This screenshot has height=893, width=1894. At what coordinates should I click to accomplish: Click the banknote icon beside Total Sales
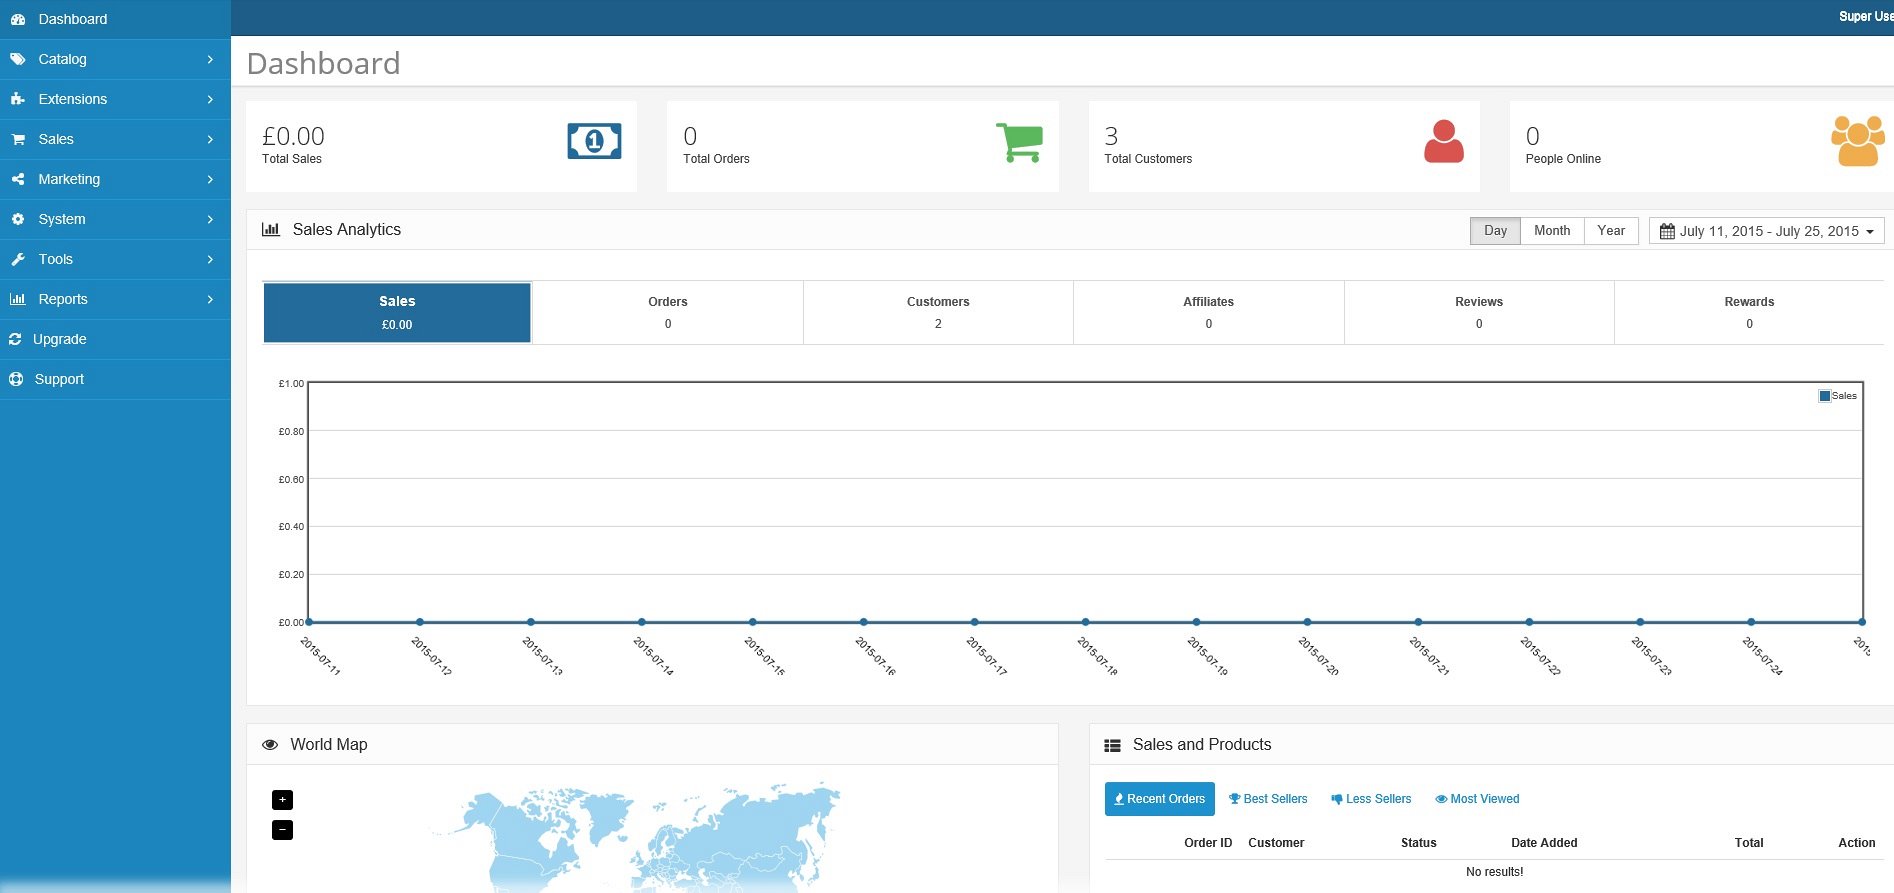click(594, 141)
